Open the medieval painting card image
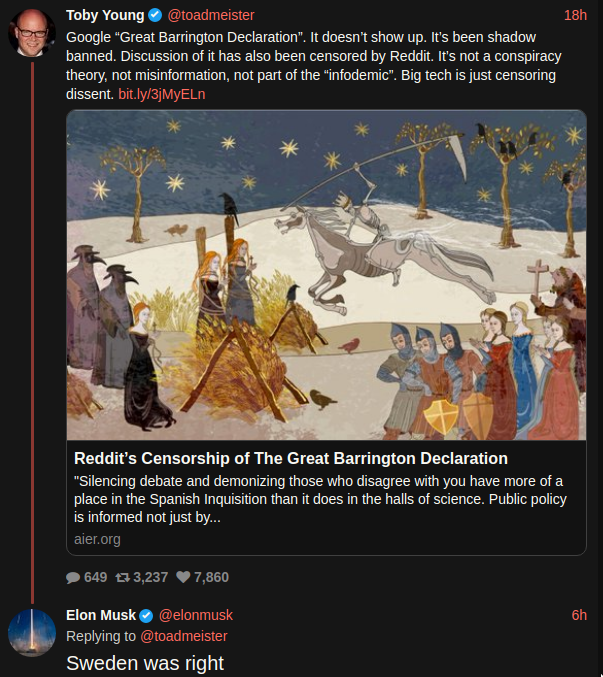 [326, 275]
